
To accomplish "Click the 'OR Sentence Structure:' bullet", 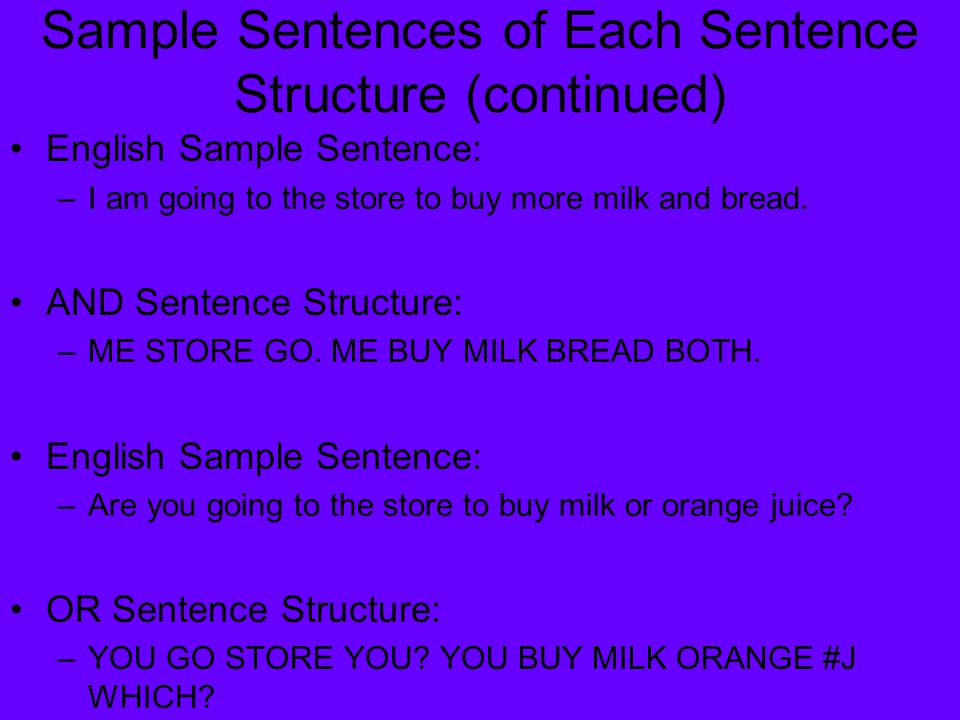I will [x=243, y=610].
